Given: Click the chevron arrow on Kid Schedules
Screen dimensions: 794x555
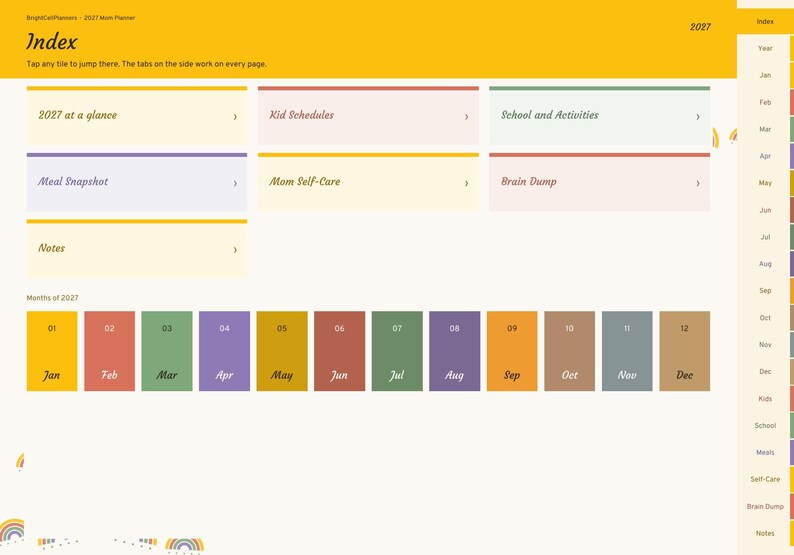Looking at the screenshot, I should point(466,117).
